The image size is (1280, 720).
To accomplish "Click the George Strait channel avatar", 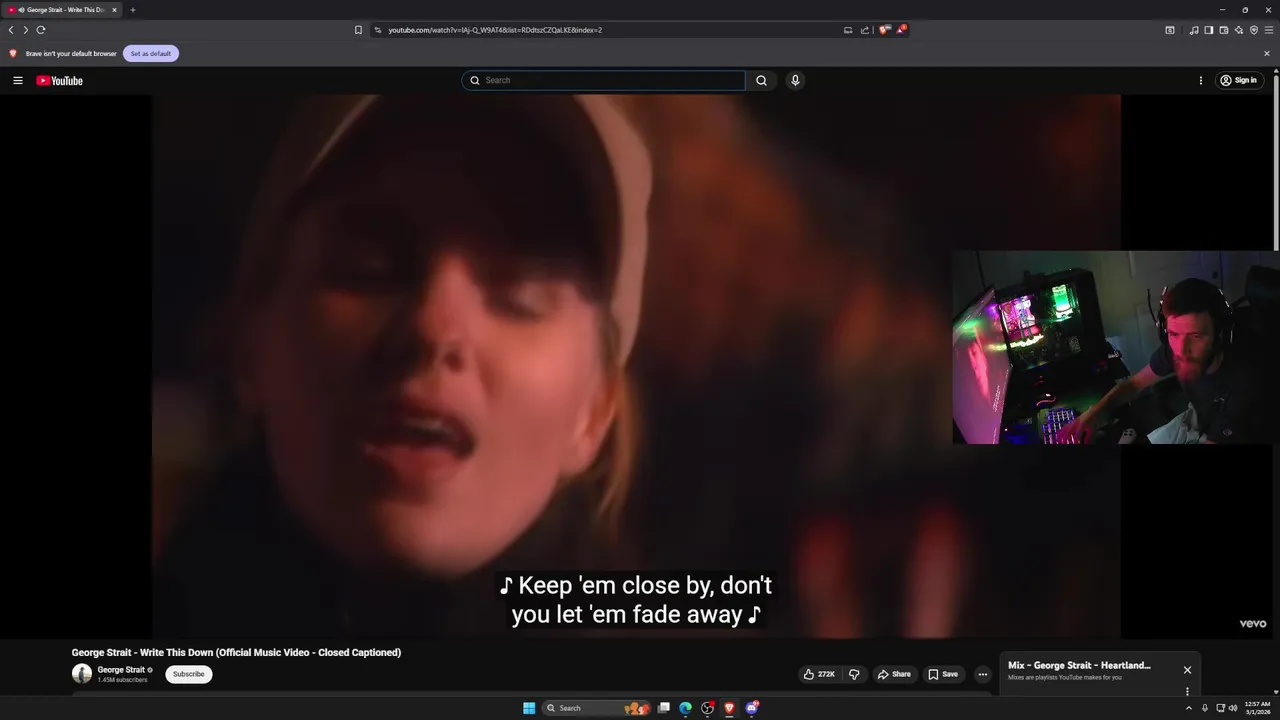I will coord(82,674).
